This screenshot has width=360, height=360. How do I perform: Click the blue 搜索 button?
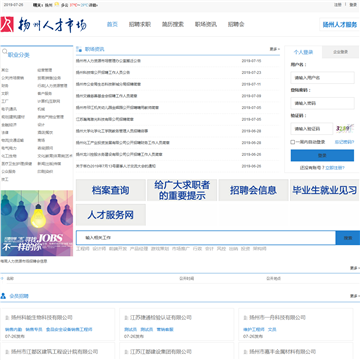(x=348, y=238)
